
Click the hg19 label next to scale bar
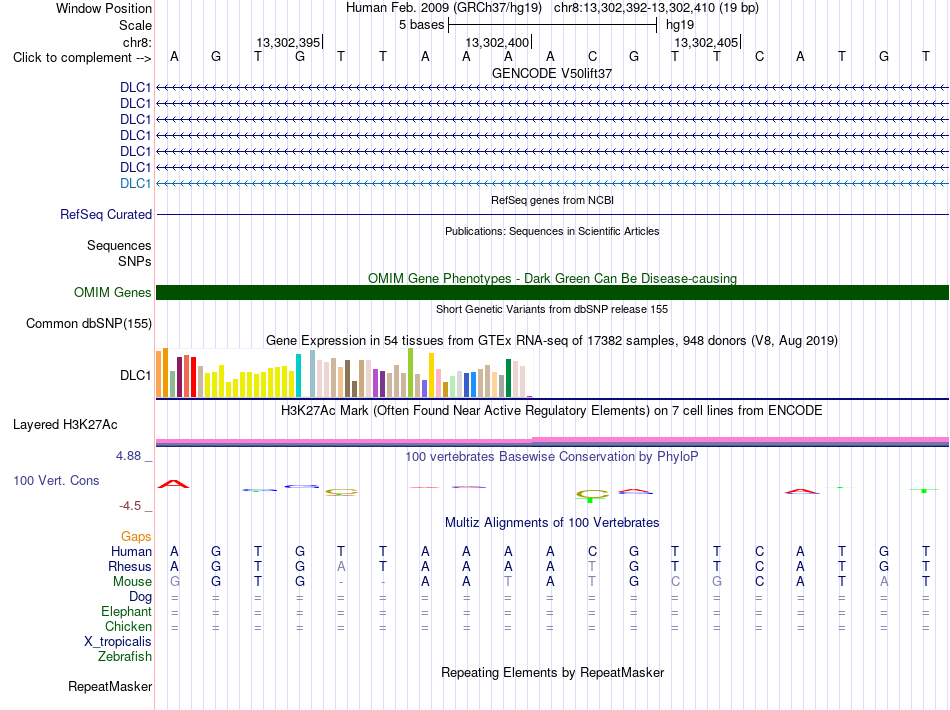(x=680, y=25)
